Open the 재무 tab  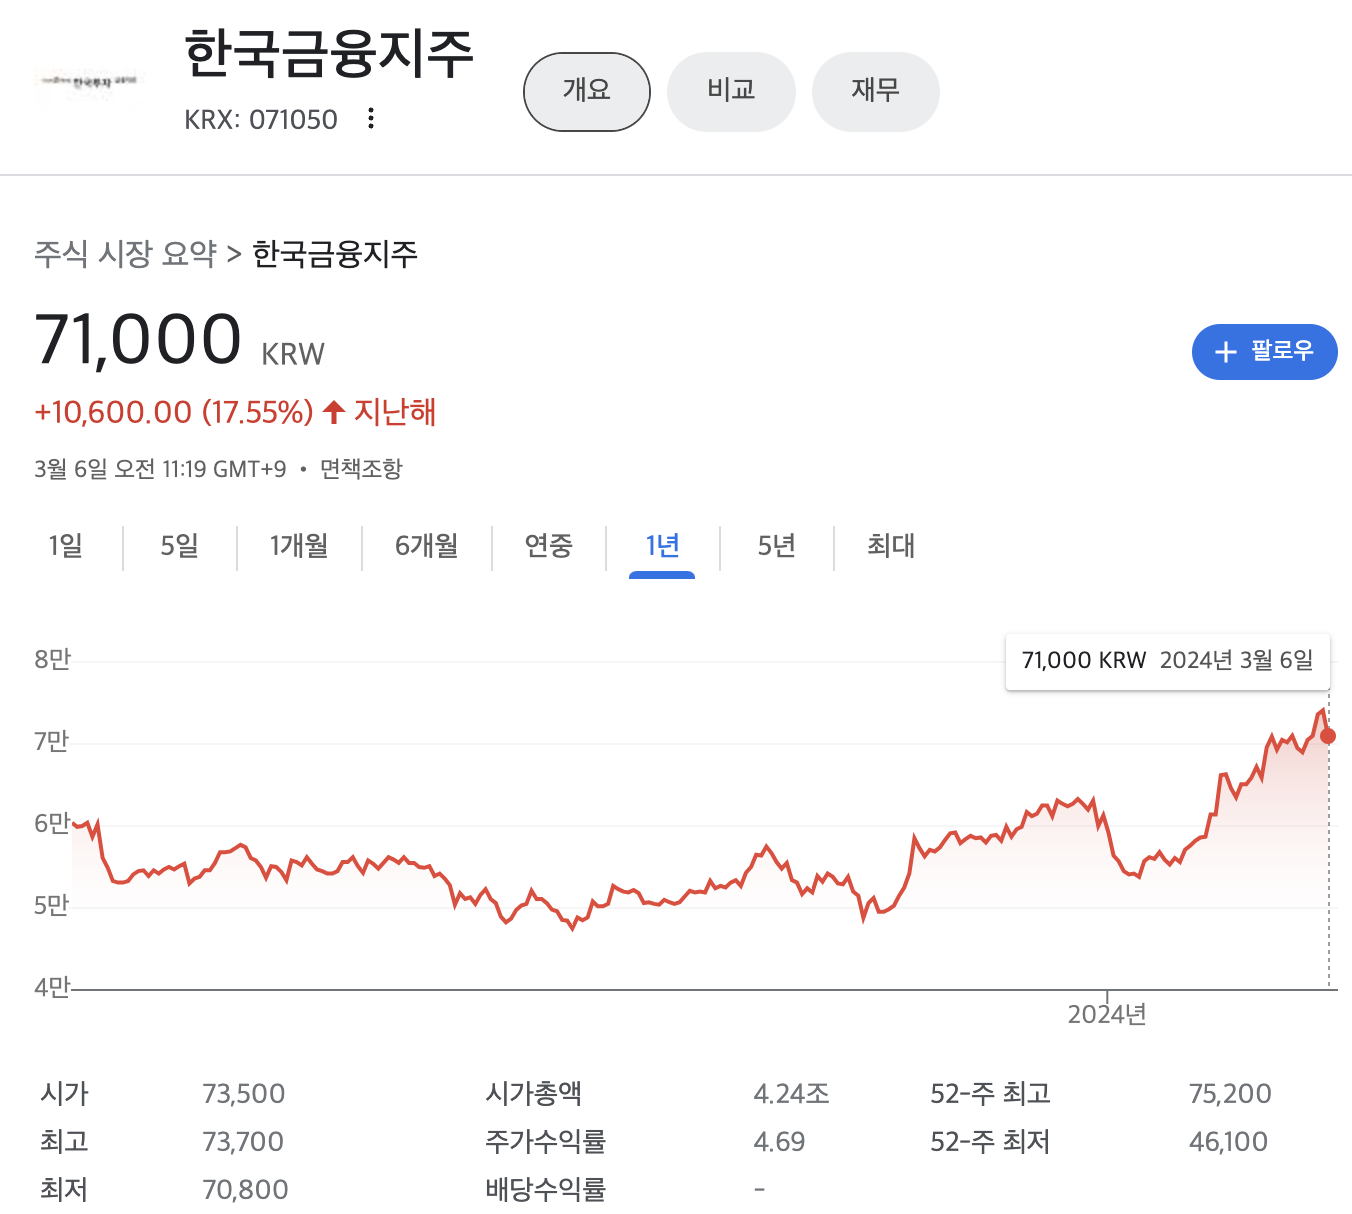875,92
